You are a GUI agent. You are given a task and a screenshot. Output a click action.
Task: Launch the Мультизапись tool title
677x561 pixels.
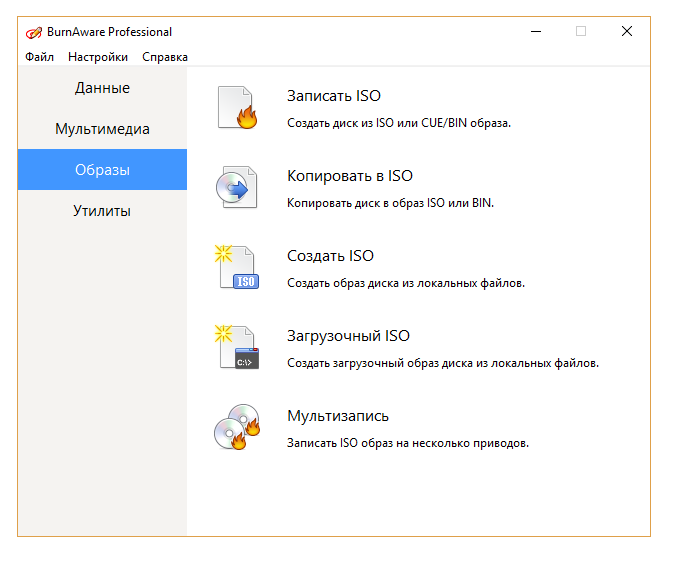click(x=338, y=416)
